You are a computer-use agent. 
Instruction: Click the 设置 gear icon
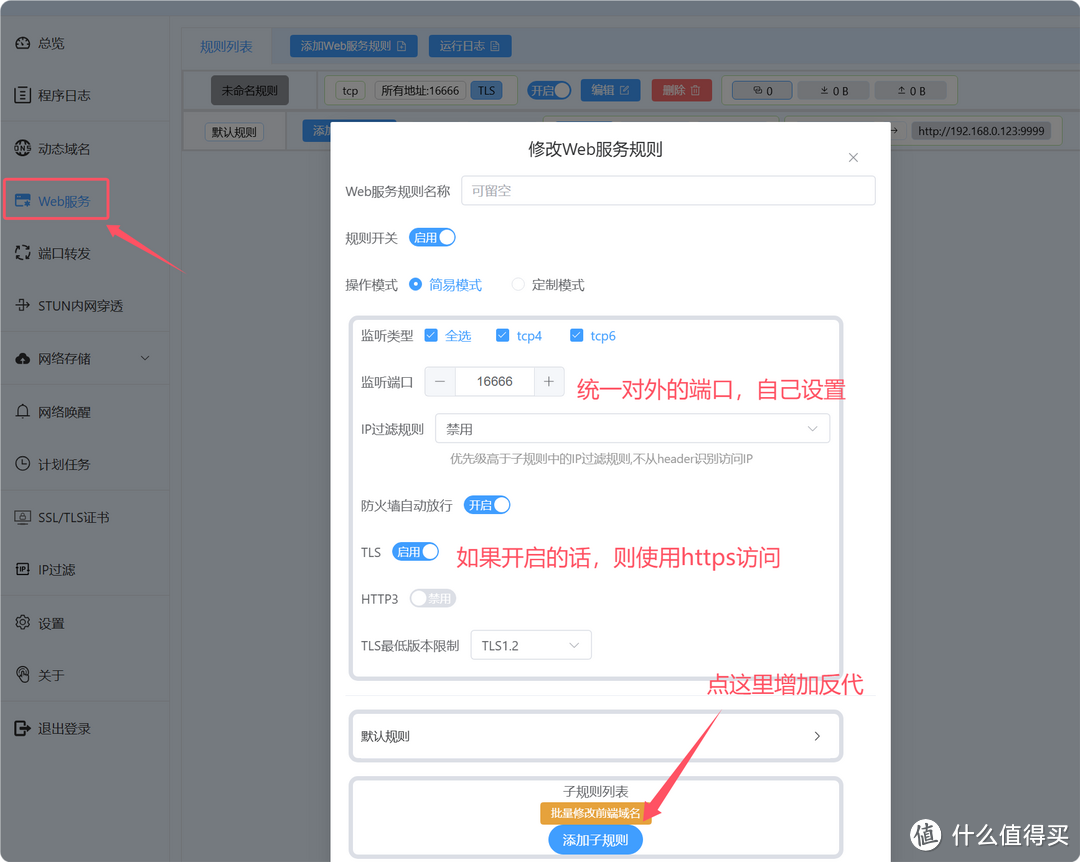point(23,622)
